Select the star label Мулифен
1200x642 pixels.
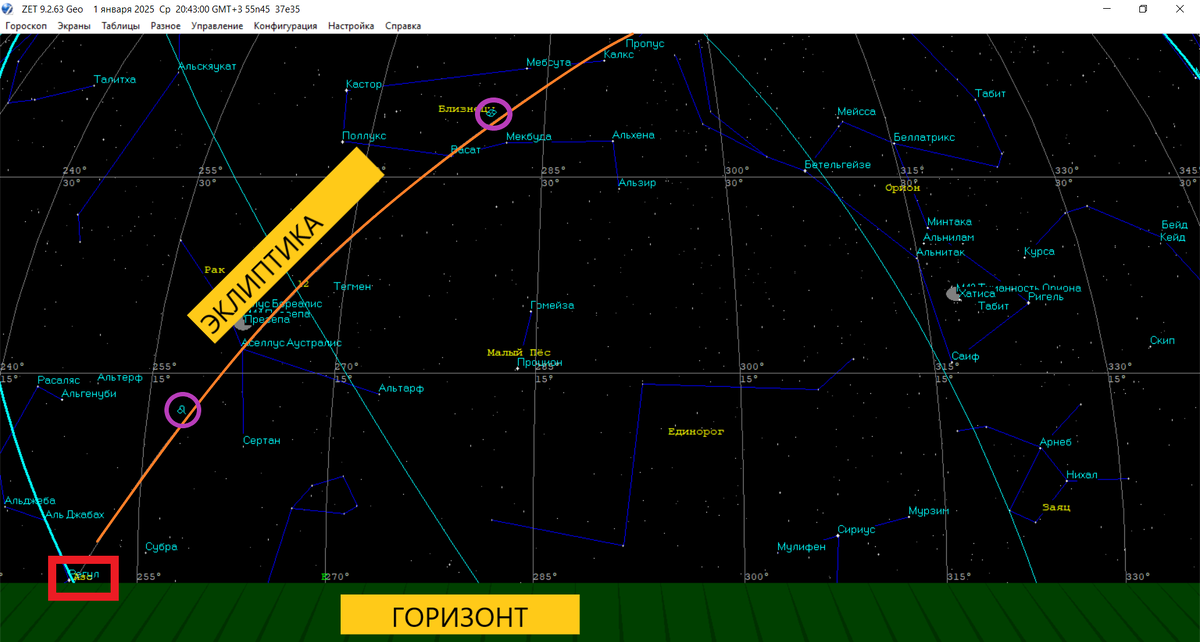click(x=802, y=547)
